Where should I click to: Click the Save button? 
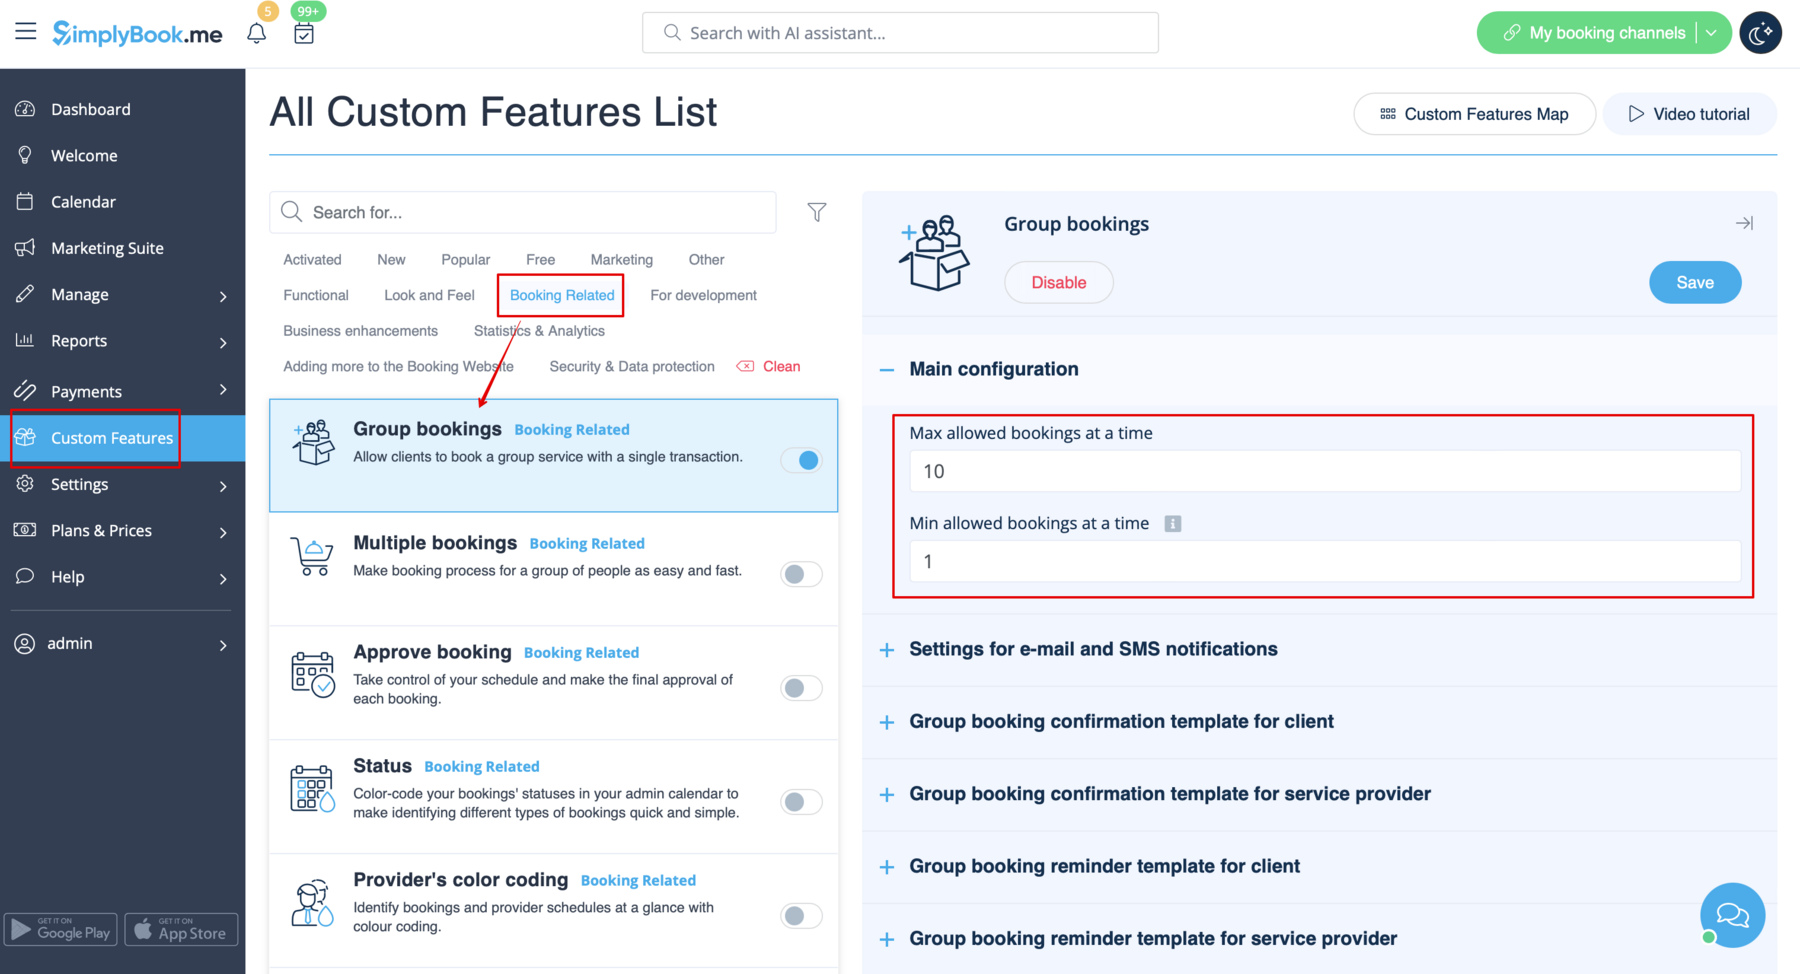1694,282
